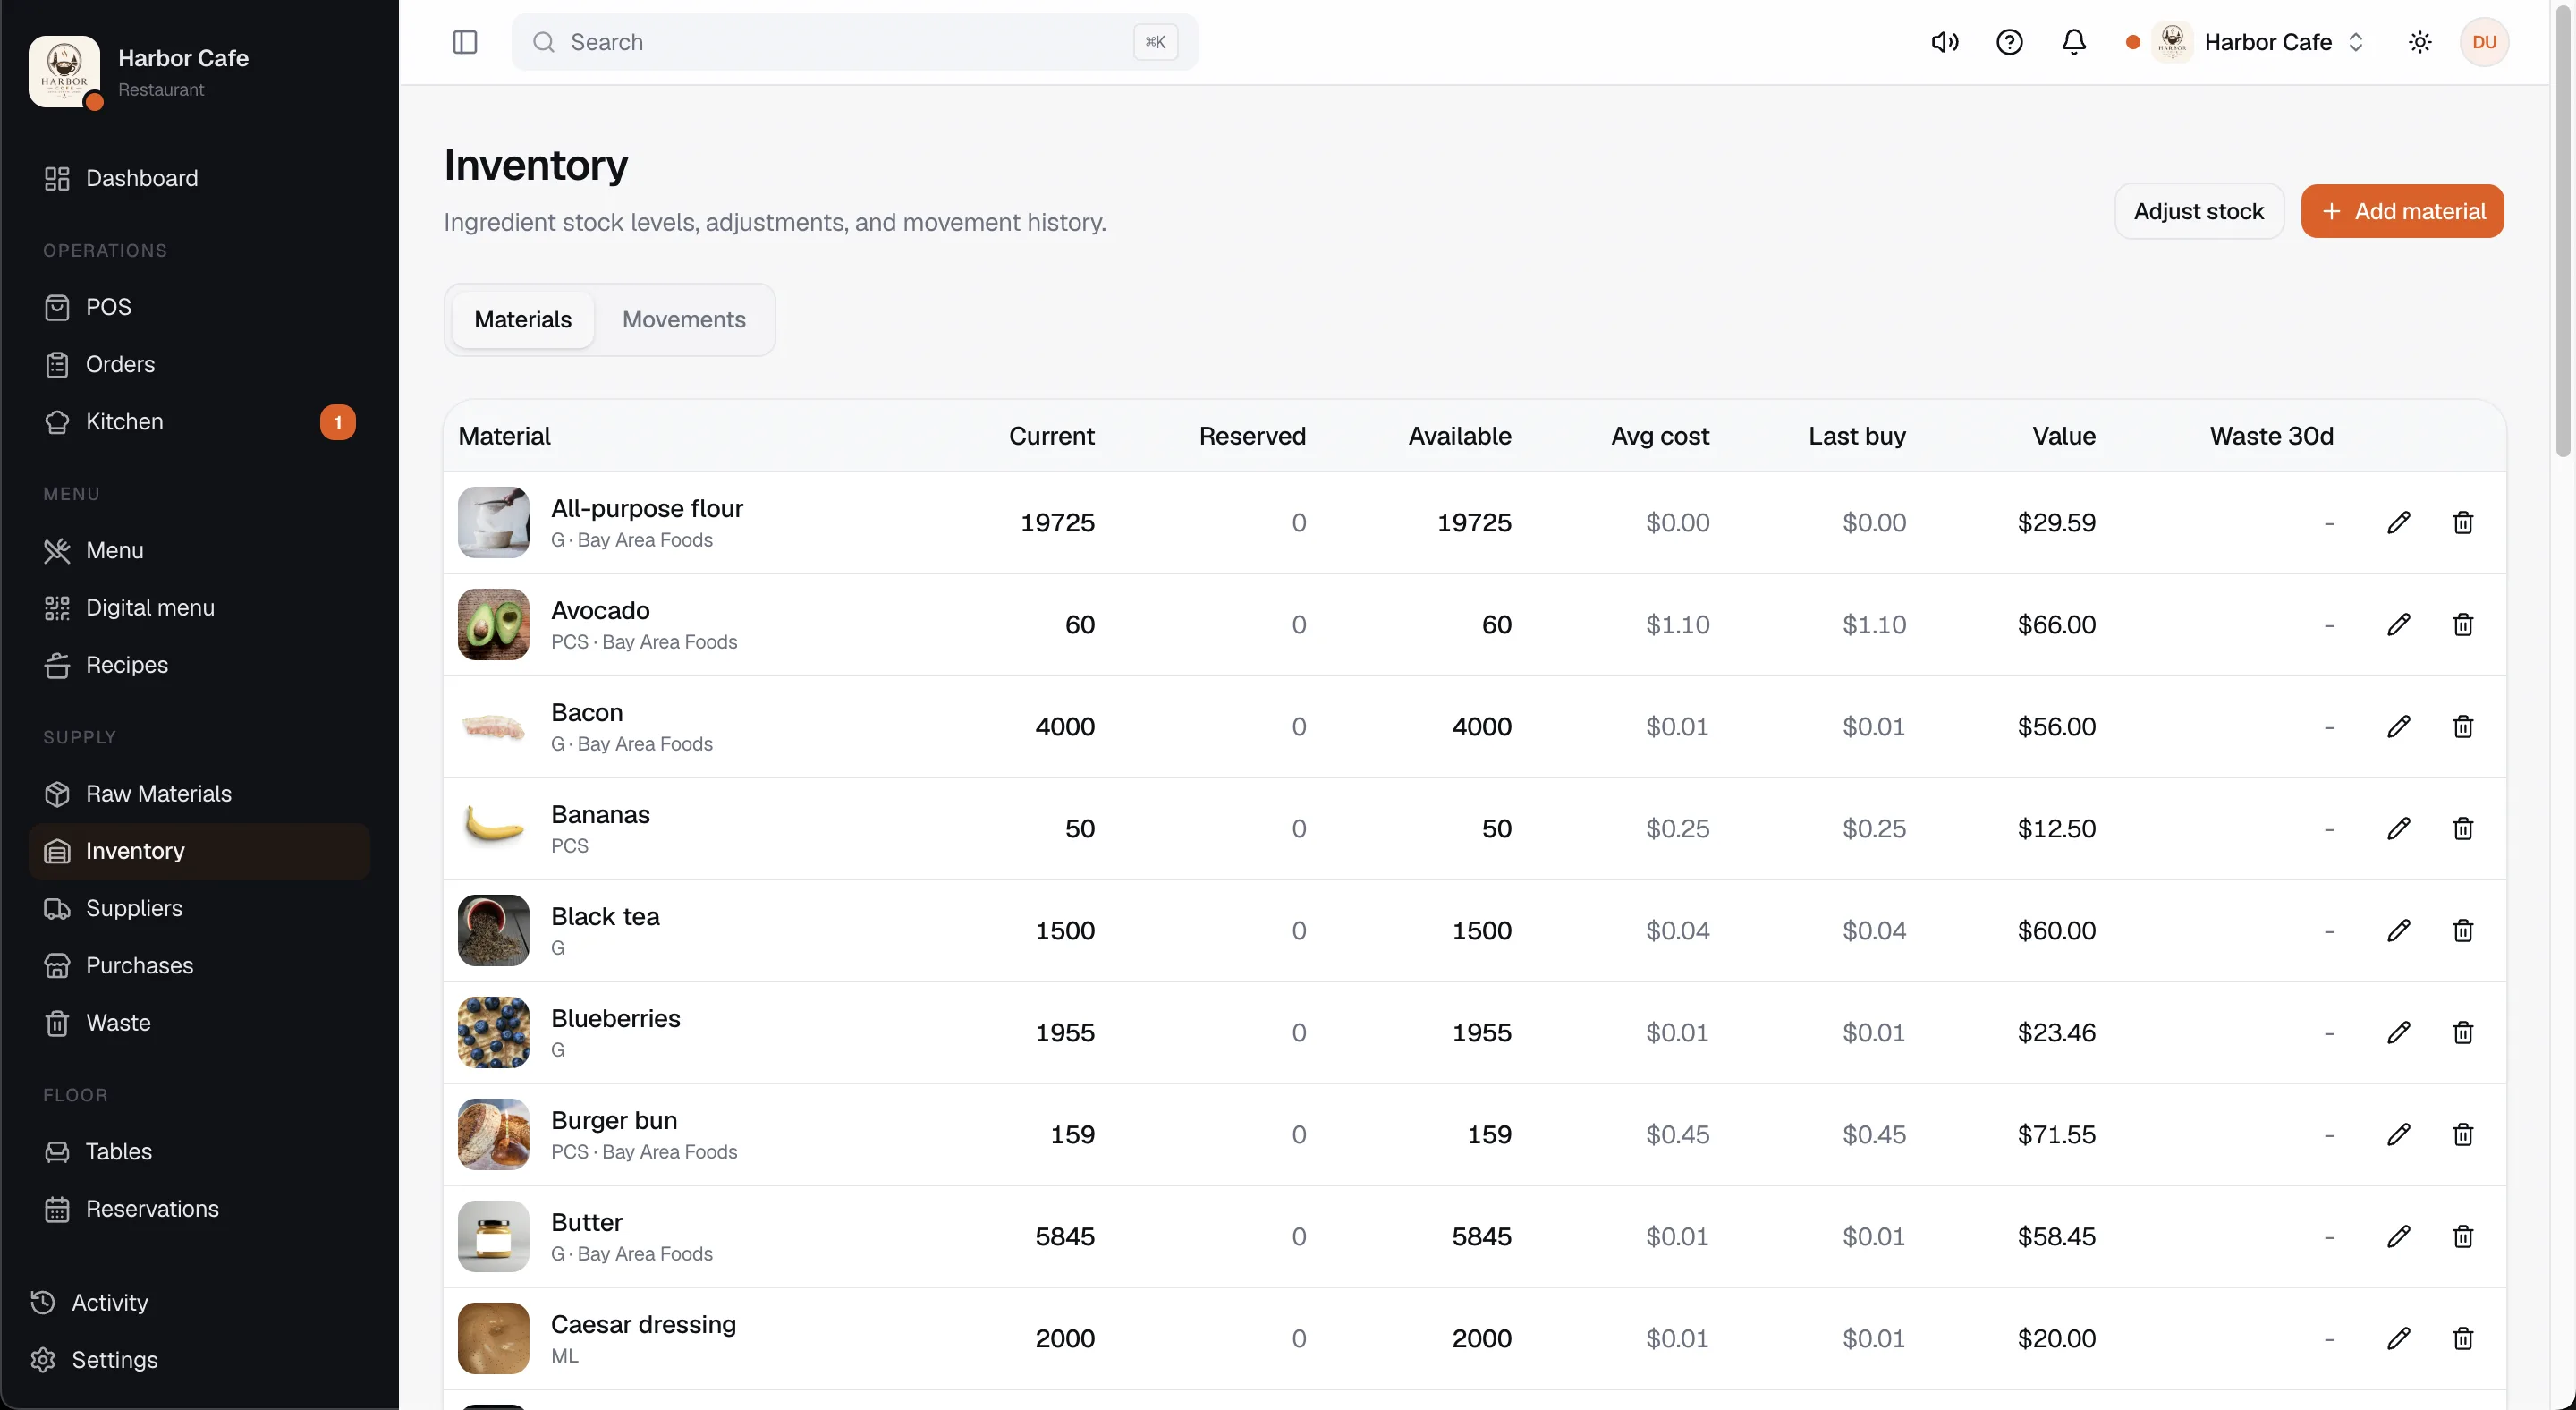The width and height of the screenshot is (2576, 1410).
Task: Open notifications bell
Action: click(2074, 42)
